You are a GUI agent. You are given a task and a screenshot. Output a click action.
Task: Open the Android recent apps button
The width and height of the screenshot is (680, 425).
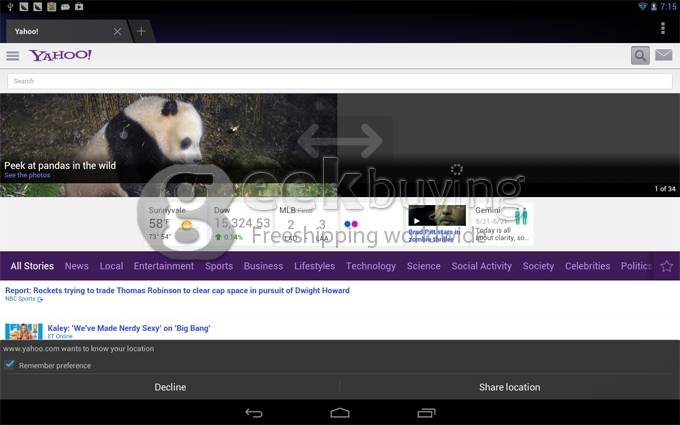point(427,413)
